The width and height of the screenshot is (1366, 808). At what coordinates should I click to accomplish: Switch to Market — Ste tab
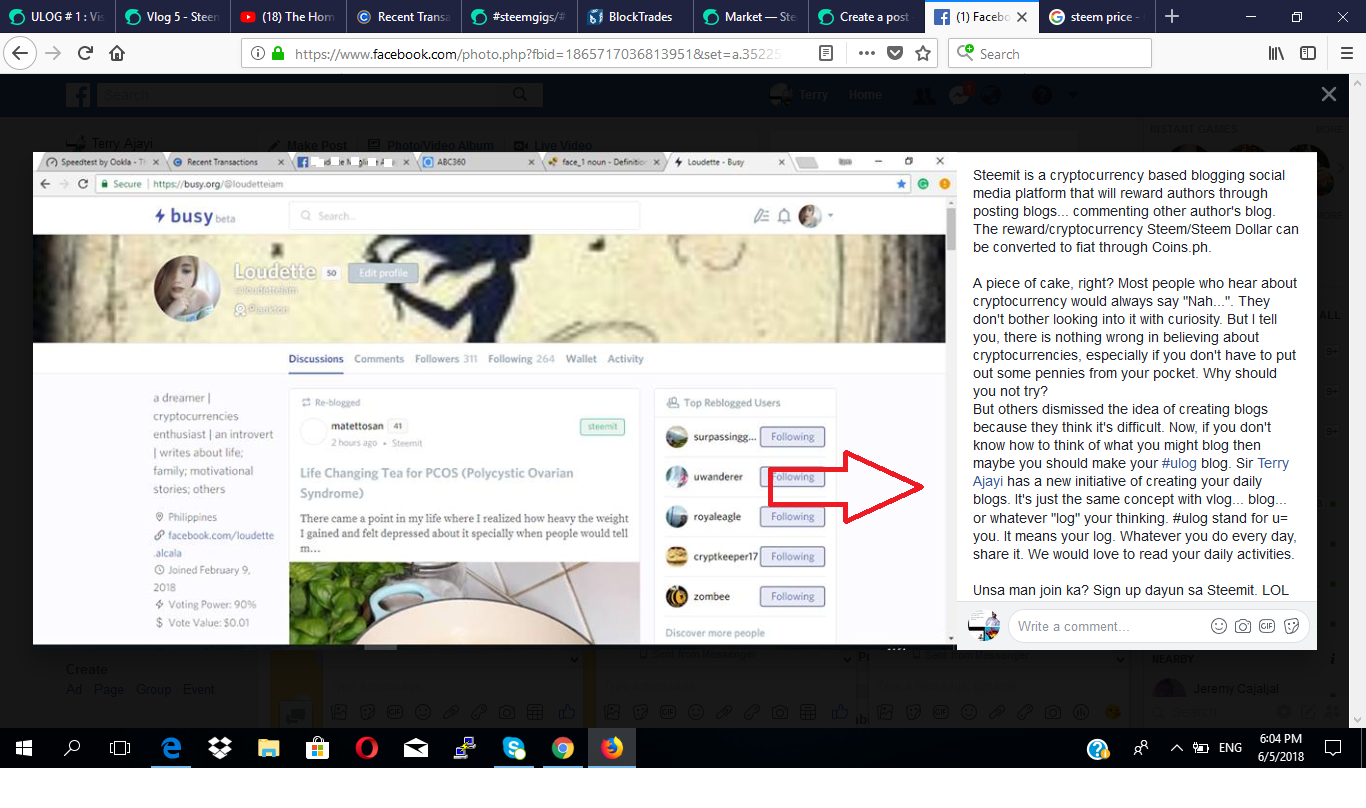pos(751,16)
